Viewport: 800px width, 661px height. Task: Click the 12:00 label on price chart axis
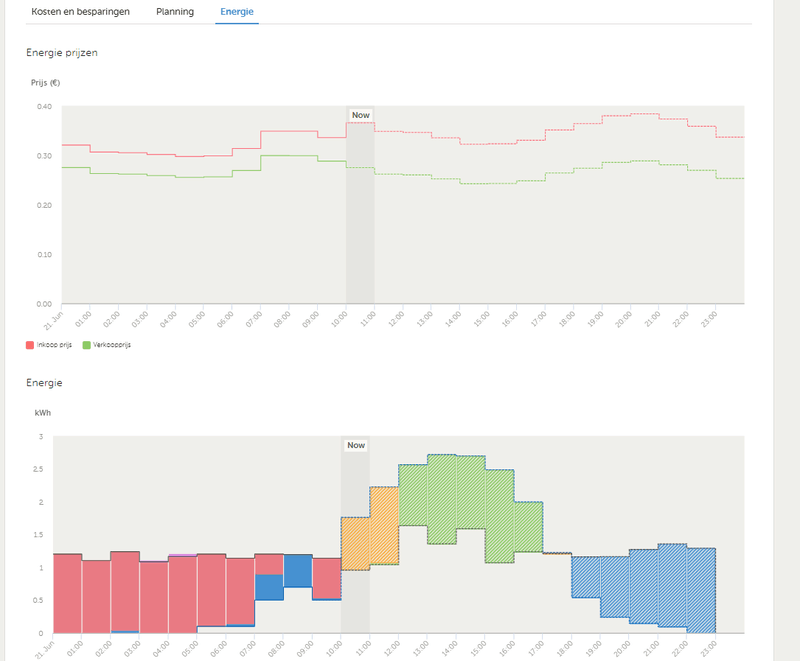point(396,319)
